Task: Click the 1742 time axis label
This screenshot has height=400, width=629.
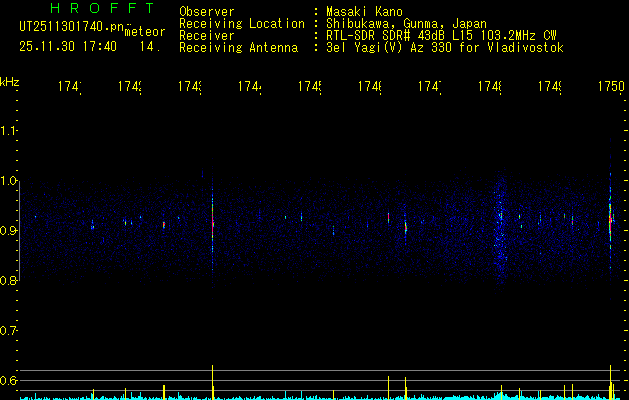Action: coord(130,86)
